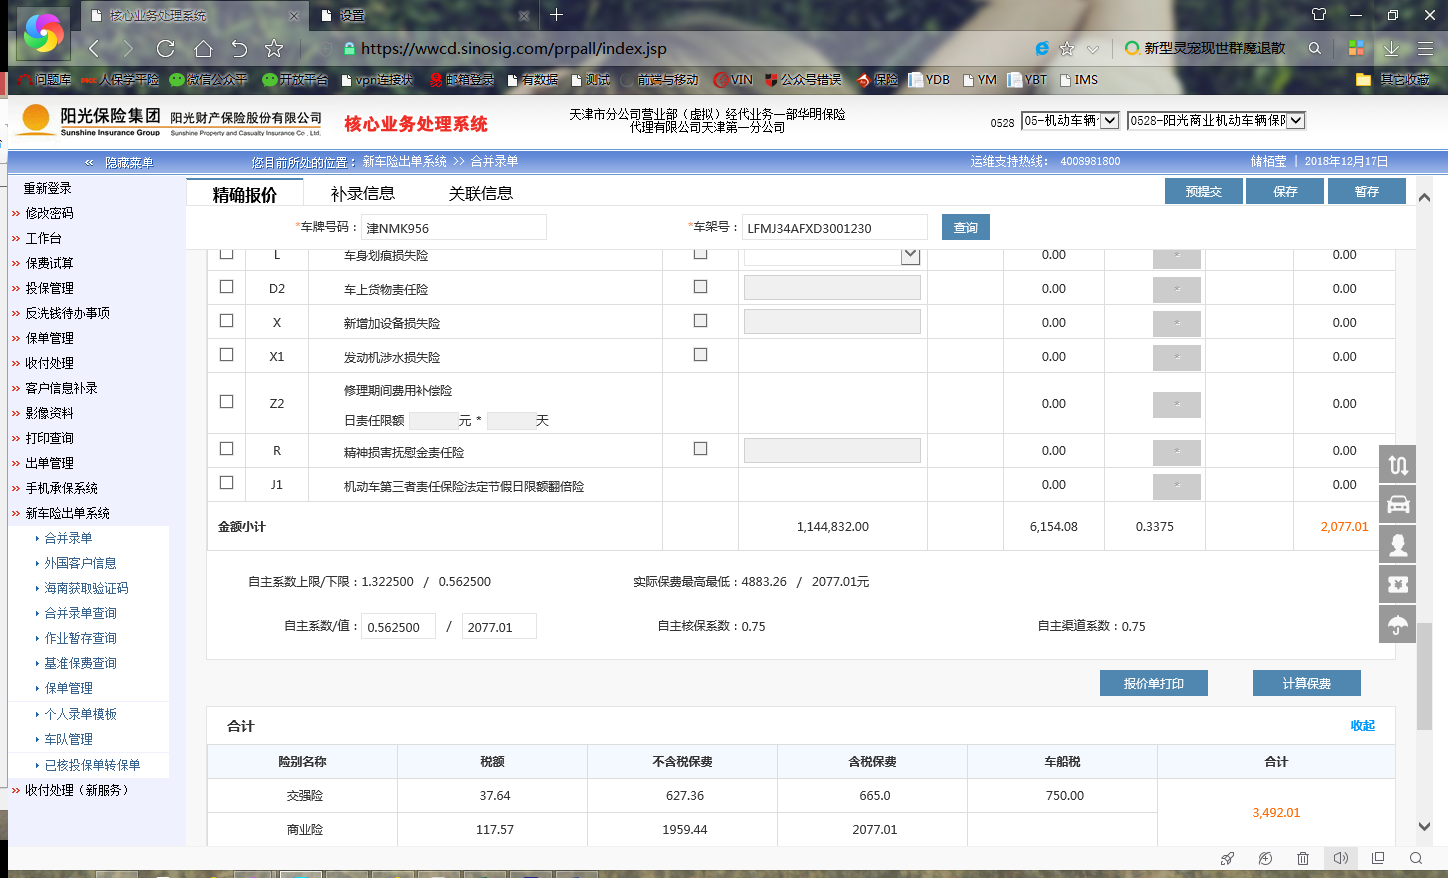Viewport: 1448px width, 878px height.
Task: Click the trash icon in bottom status bar
Action: click(x=1302, y=858)
